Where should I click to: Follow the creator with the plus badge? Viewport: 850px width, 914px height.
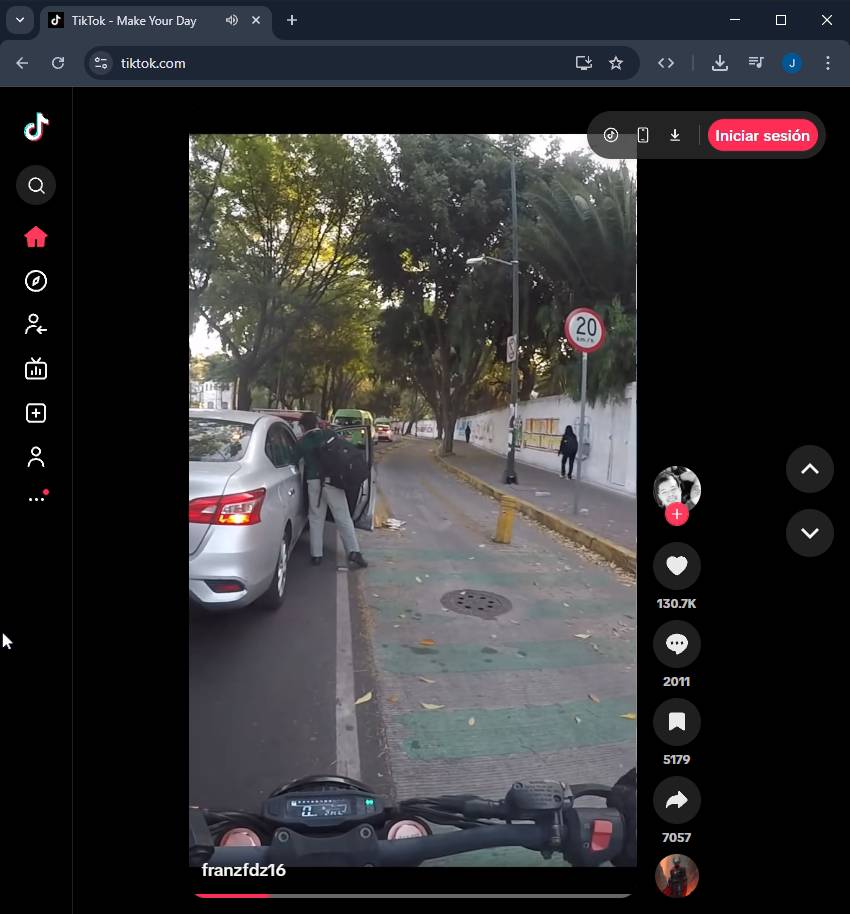[x=677, y=514]
